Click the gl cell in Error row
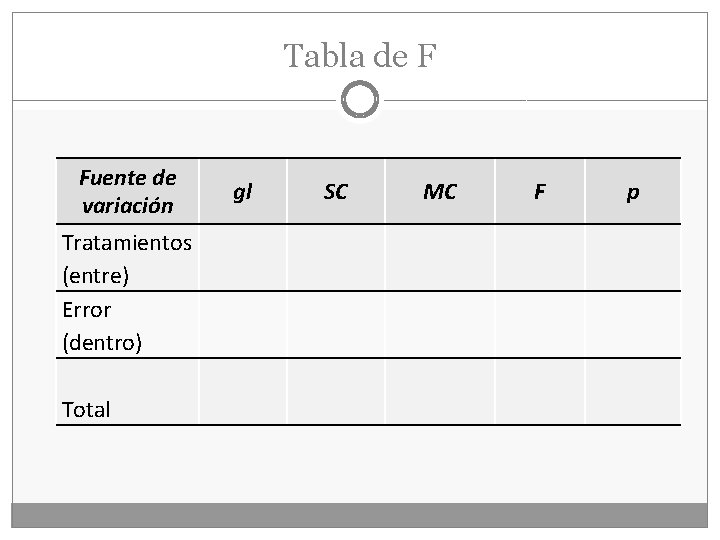The height and width of the screenshot is (540, 720). pos(243,325)
